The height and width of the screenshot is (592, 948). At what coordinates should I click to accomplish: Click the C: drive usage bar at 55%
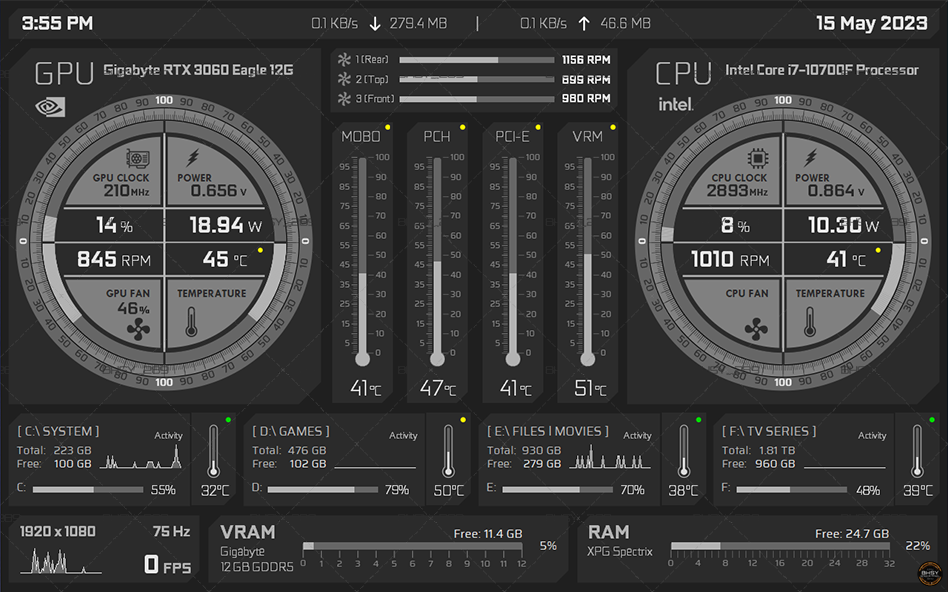pos(88,489)
